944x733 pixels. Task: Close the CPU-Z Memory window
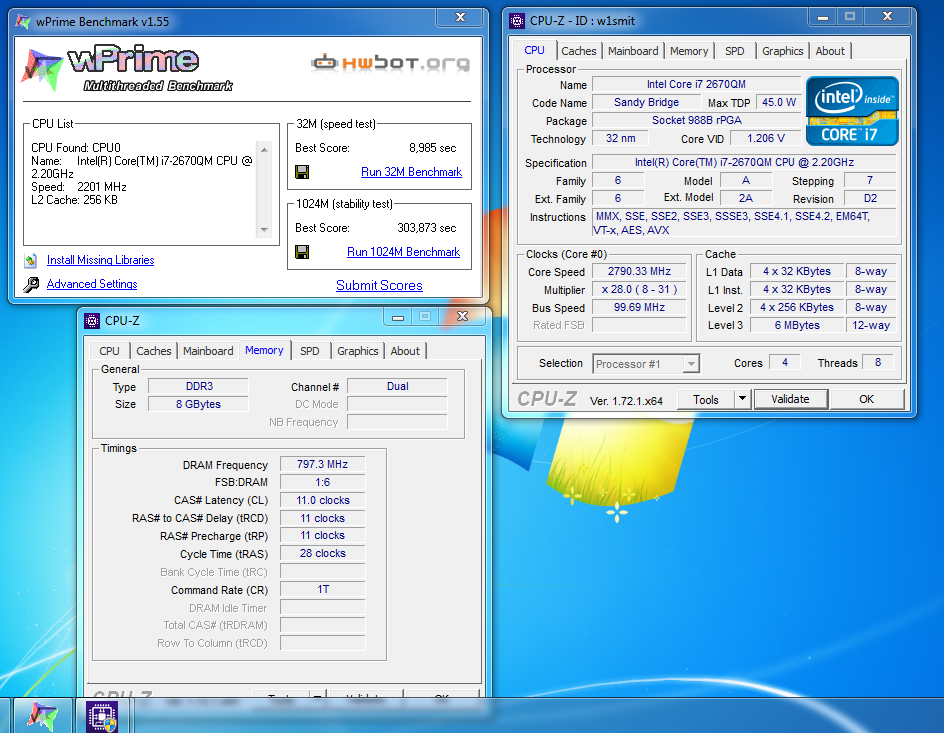462,317
